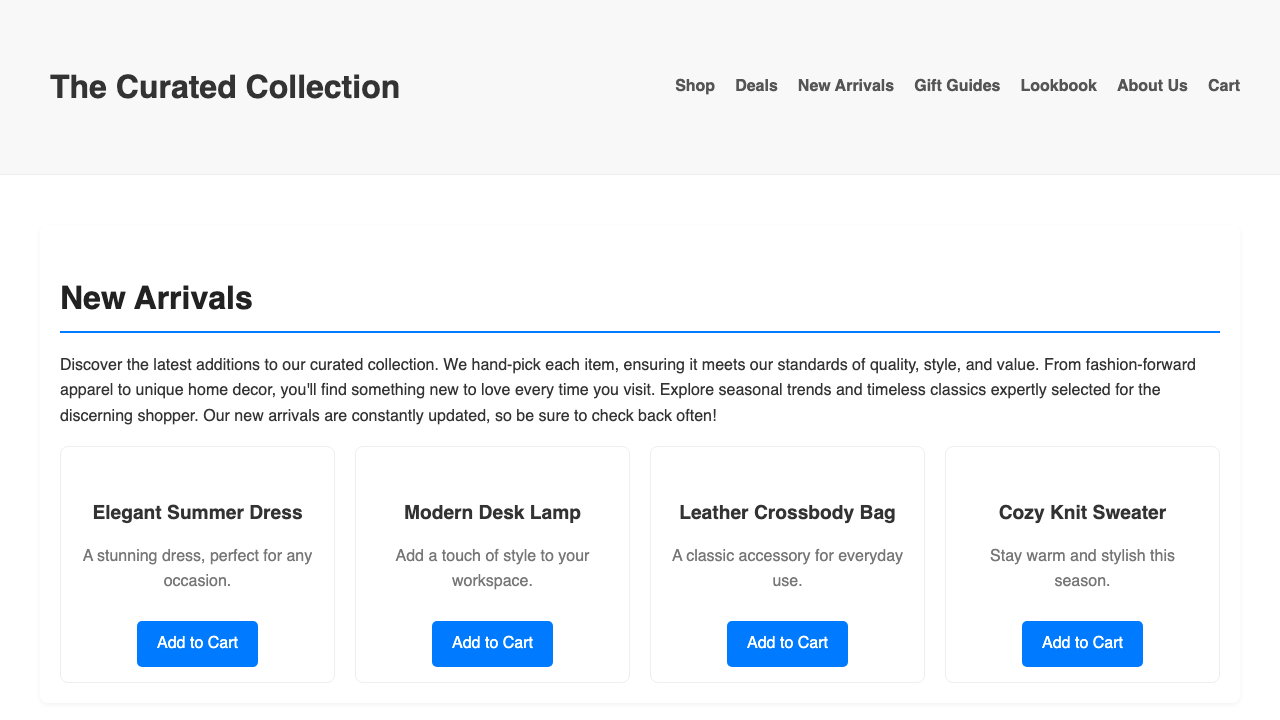This screenshot has width=1280, height=720.
Task: Click The Curated Collection site title
Action: coord(225,87)
